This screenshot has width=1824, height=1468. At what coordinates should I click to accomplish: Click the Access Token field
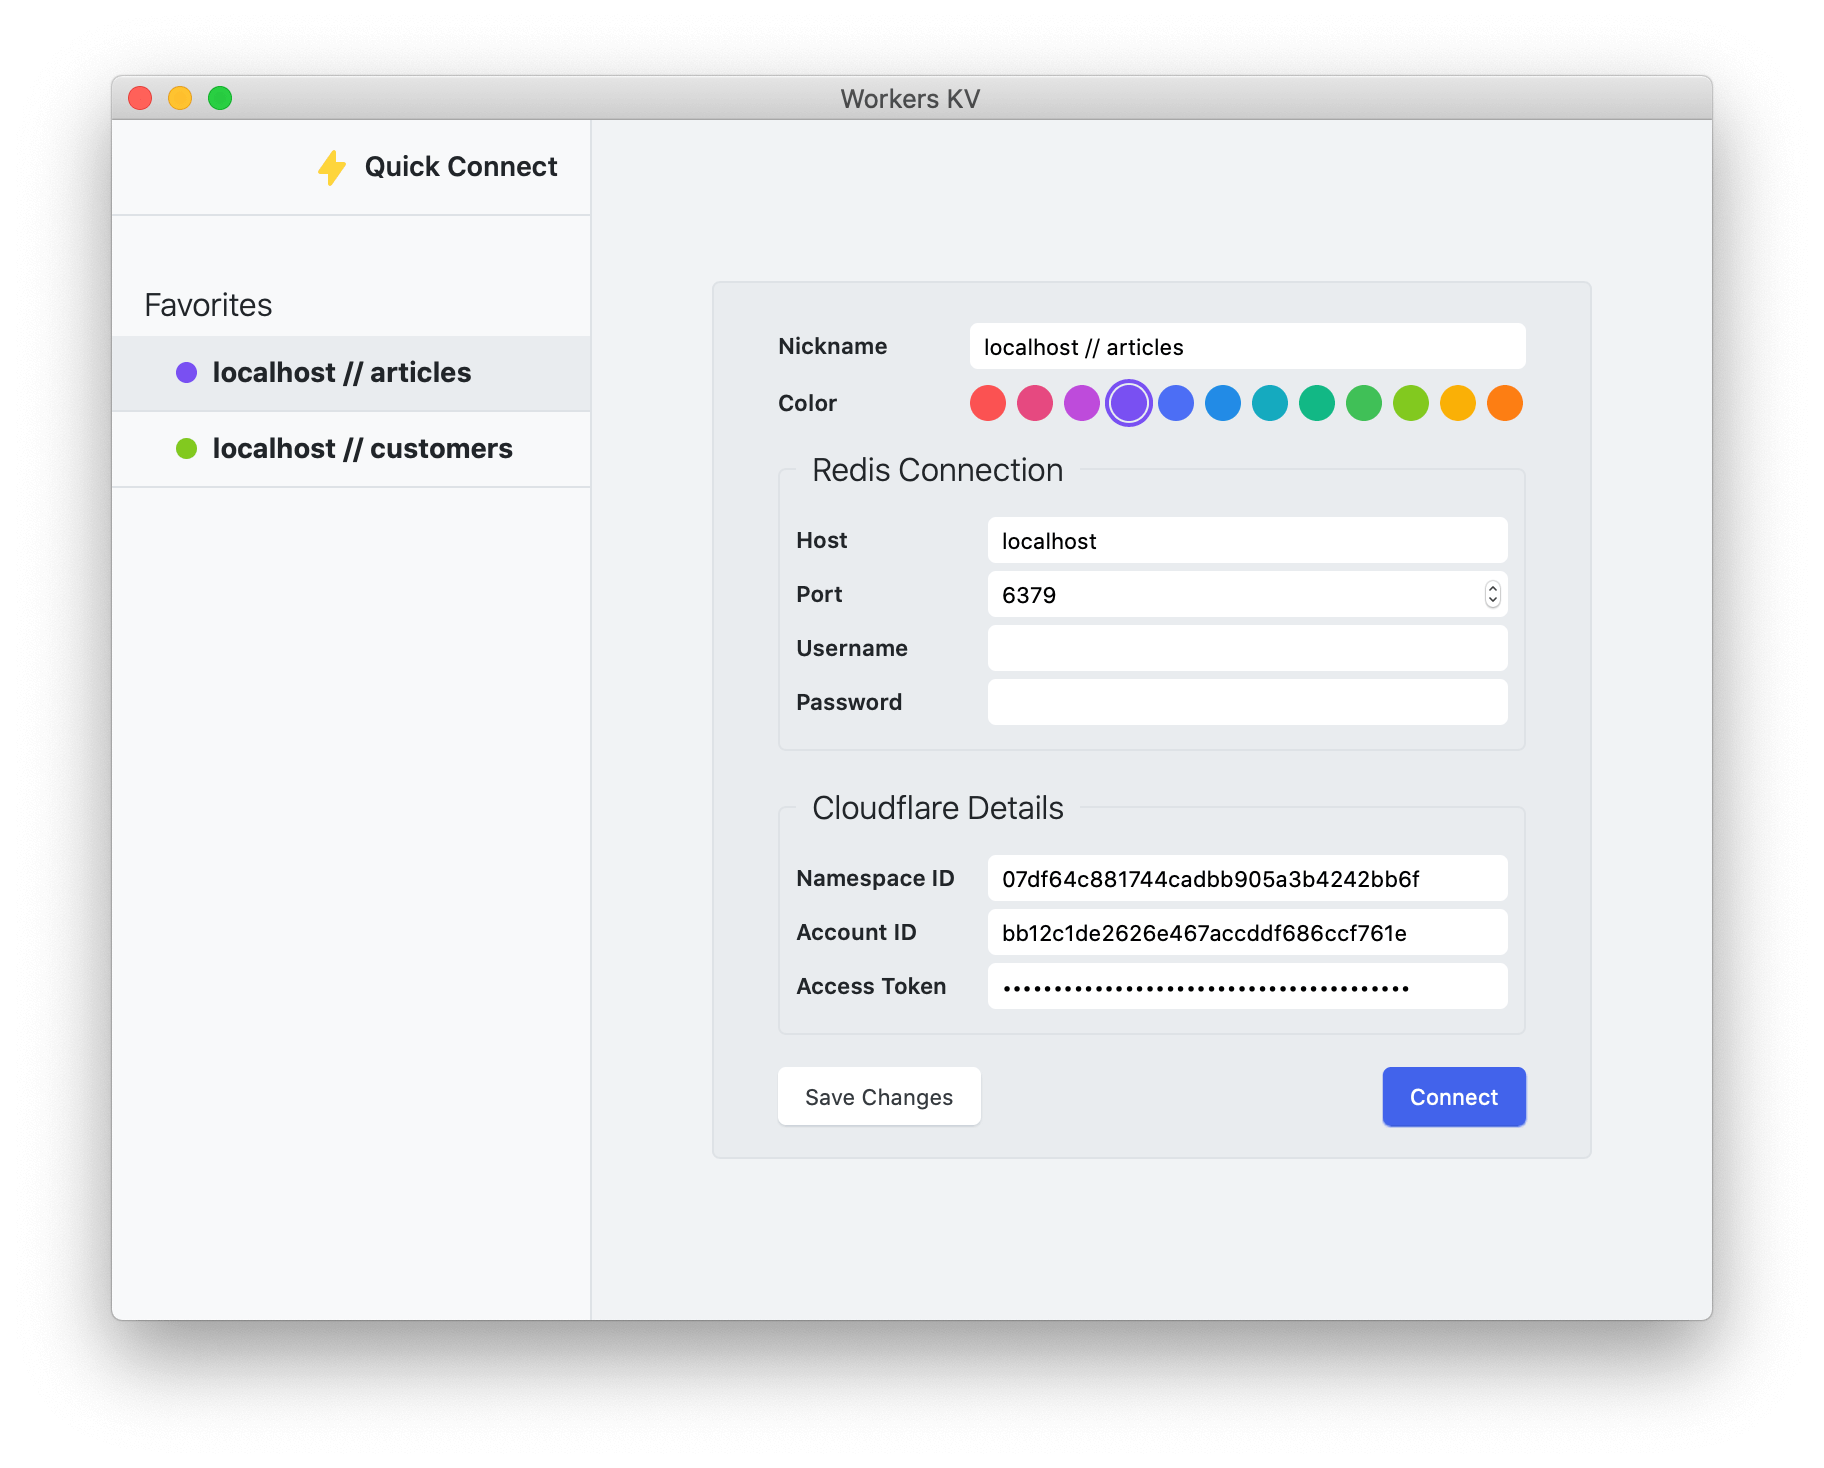tap(1247, 987)
